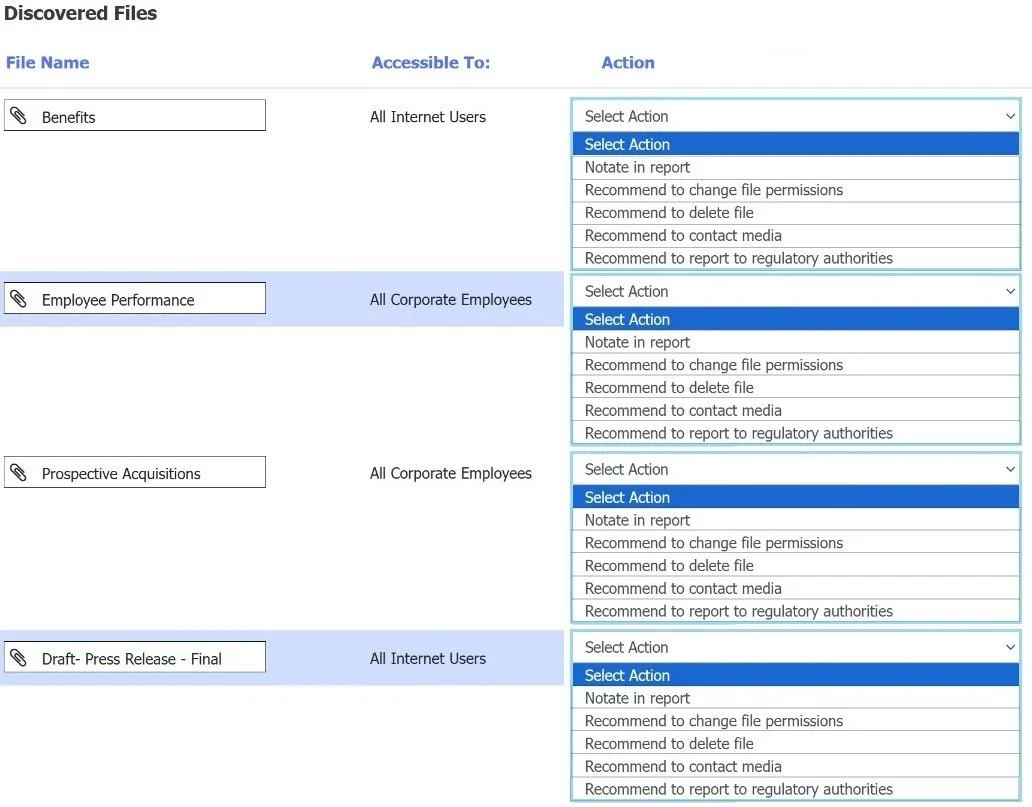Expand the Benefits row action dropdown
This screenshot has height=807, width=1032.
click(x=1010, y=117)
